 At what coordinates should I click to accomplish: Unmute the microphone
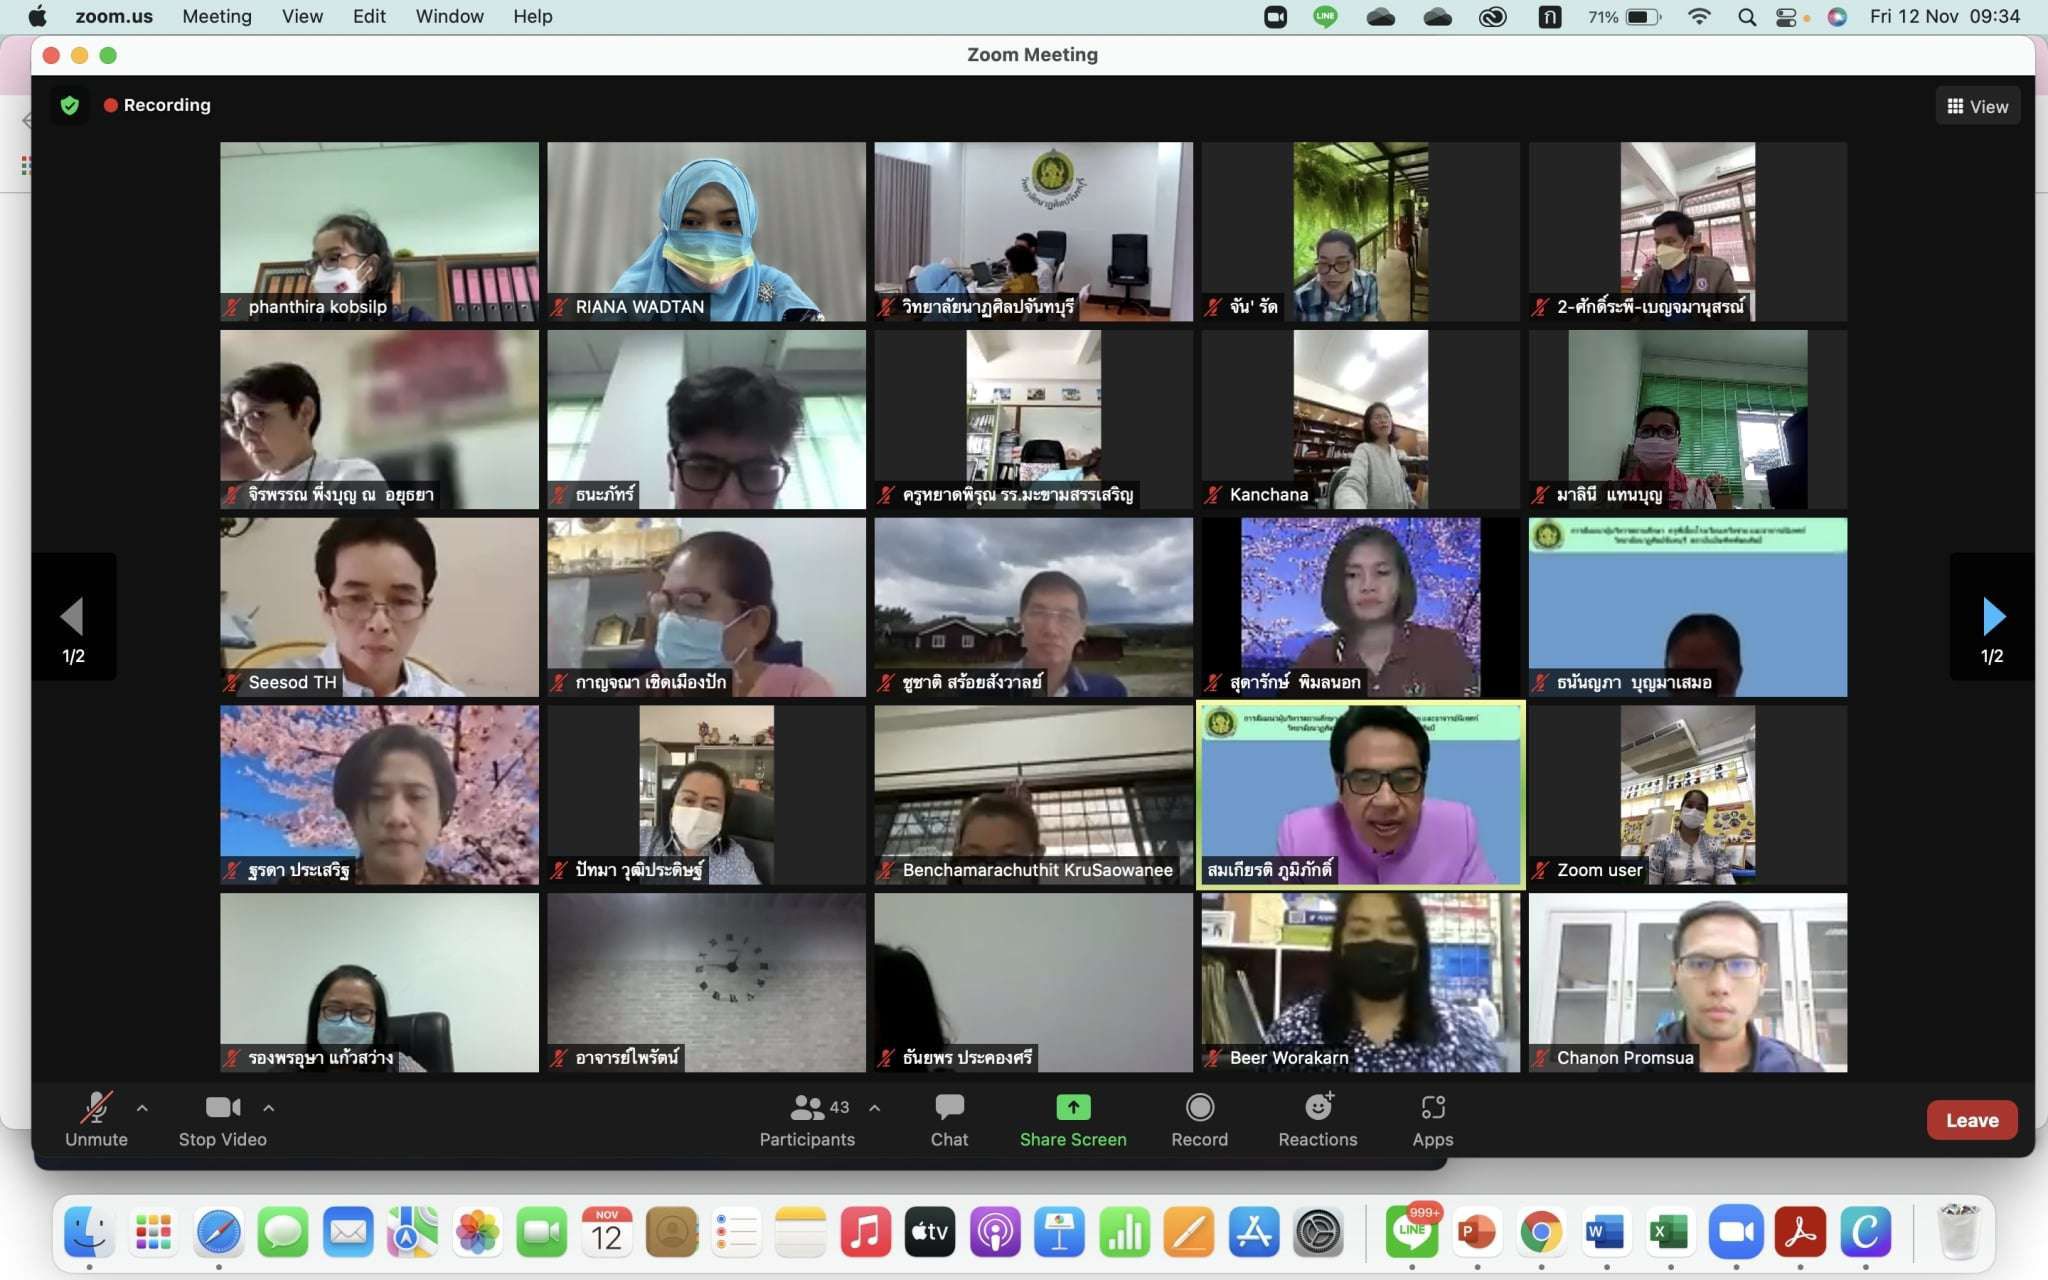pyautogui.click(x=96, y=1107)
